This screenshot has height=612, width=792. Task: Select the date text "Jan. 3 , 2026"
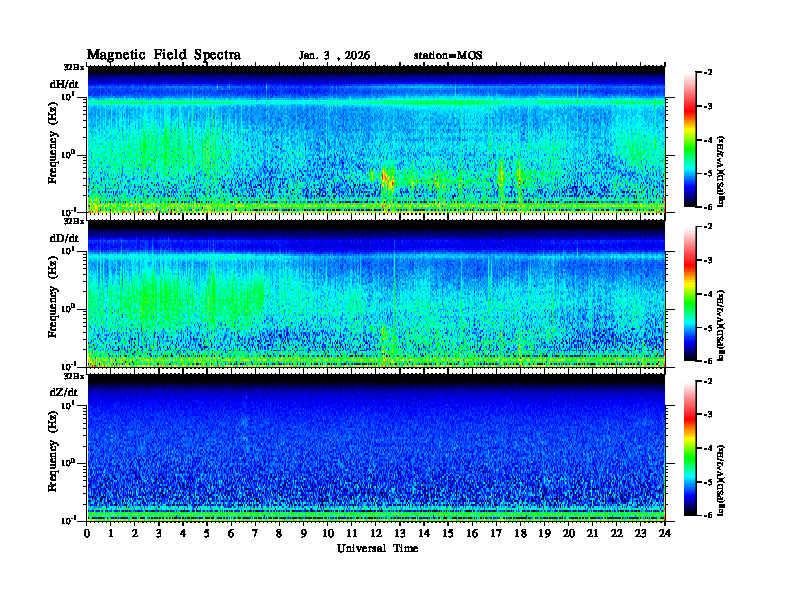(334, 56)
